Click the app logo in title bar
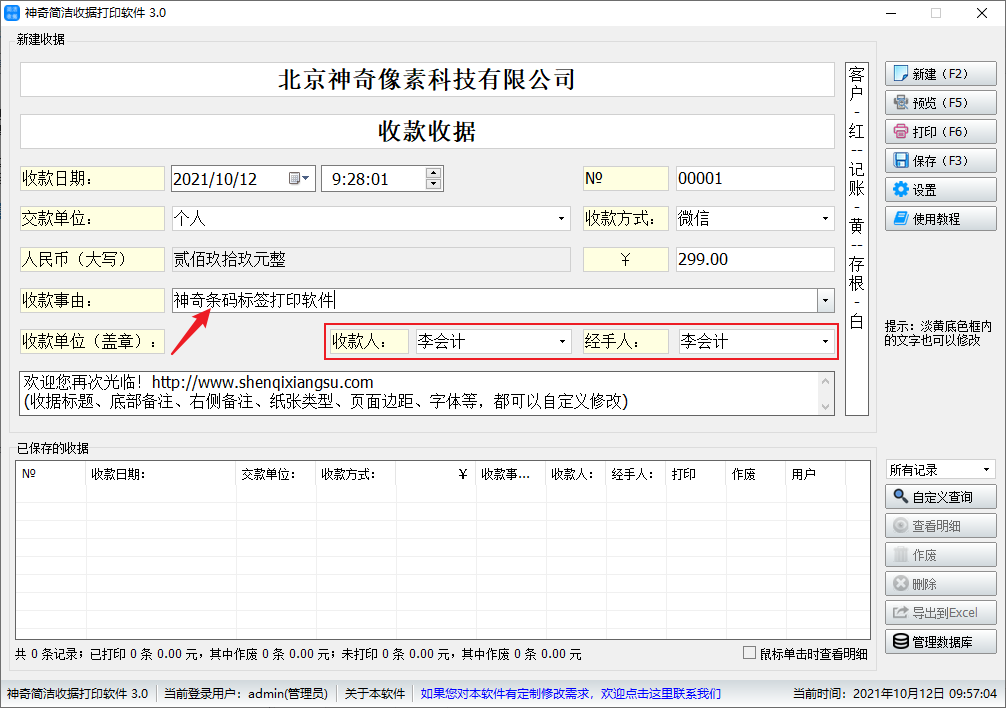1006x708 pixels. click(x=12, y=13)
